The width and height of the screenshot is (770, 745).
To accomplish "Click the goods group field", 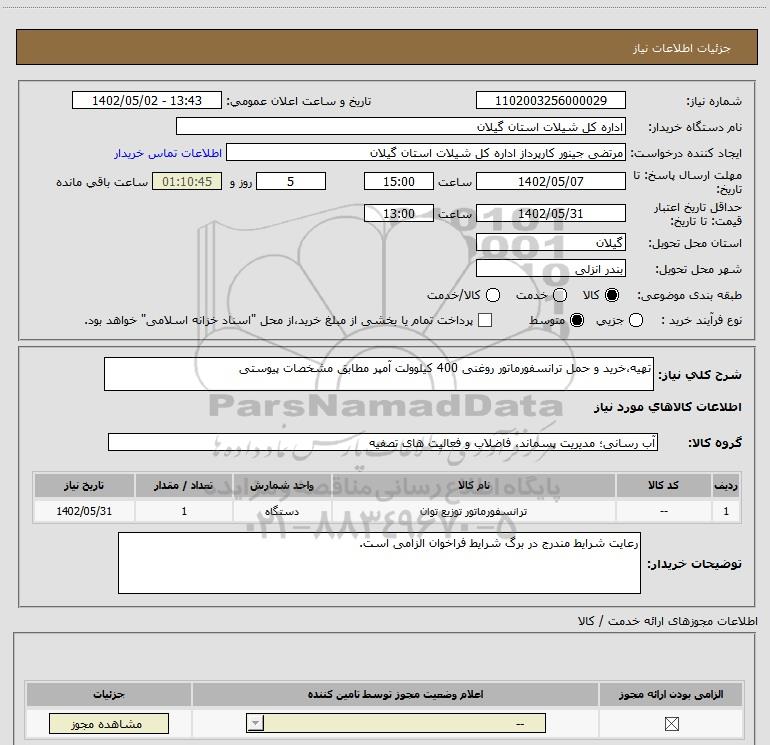I will pyautogui.click(x=383, y=442).
